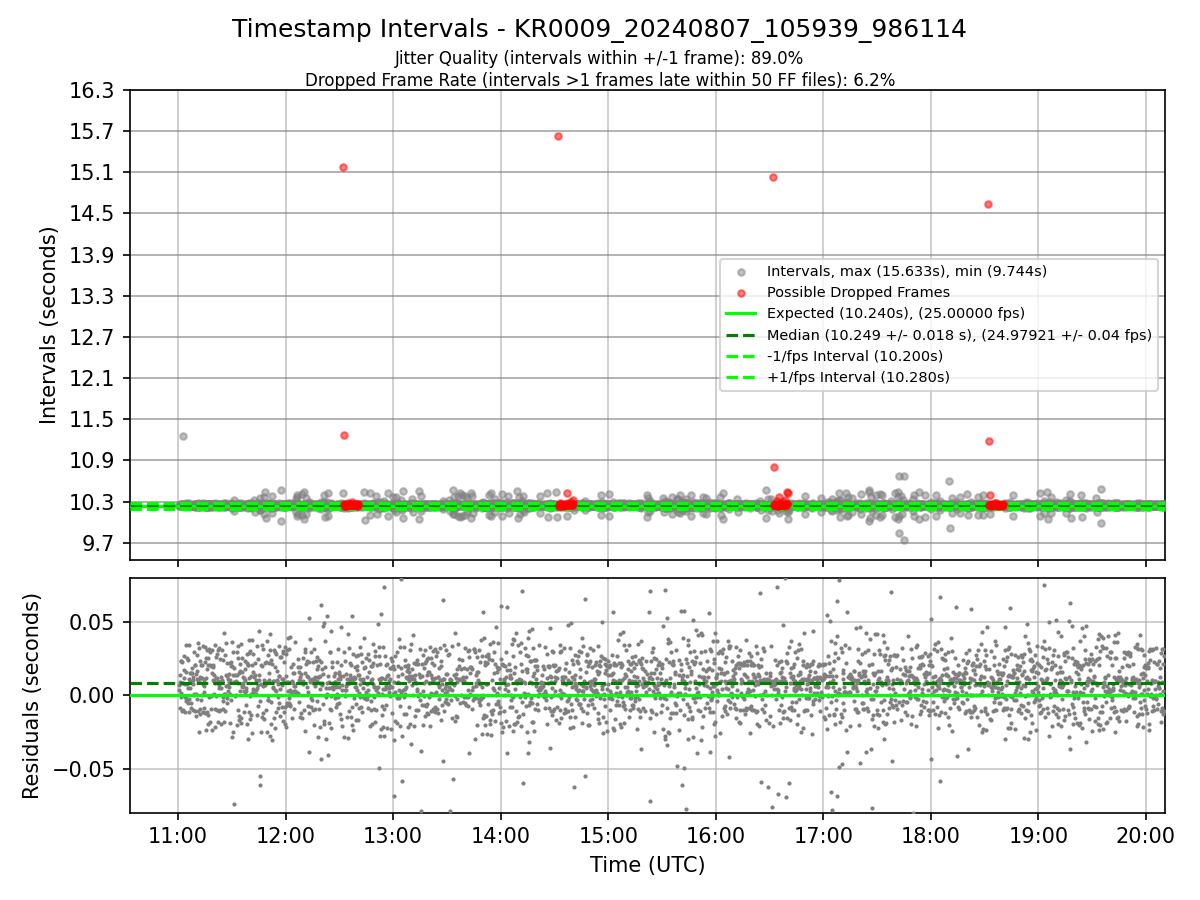Click the 'Residuals (seconds)' y-axis label
Screen dimensions: 1200x900
click(31, 696)
